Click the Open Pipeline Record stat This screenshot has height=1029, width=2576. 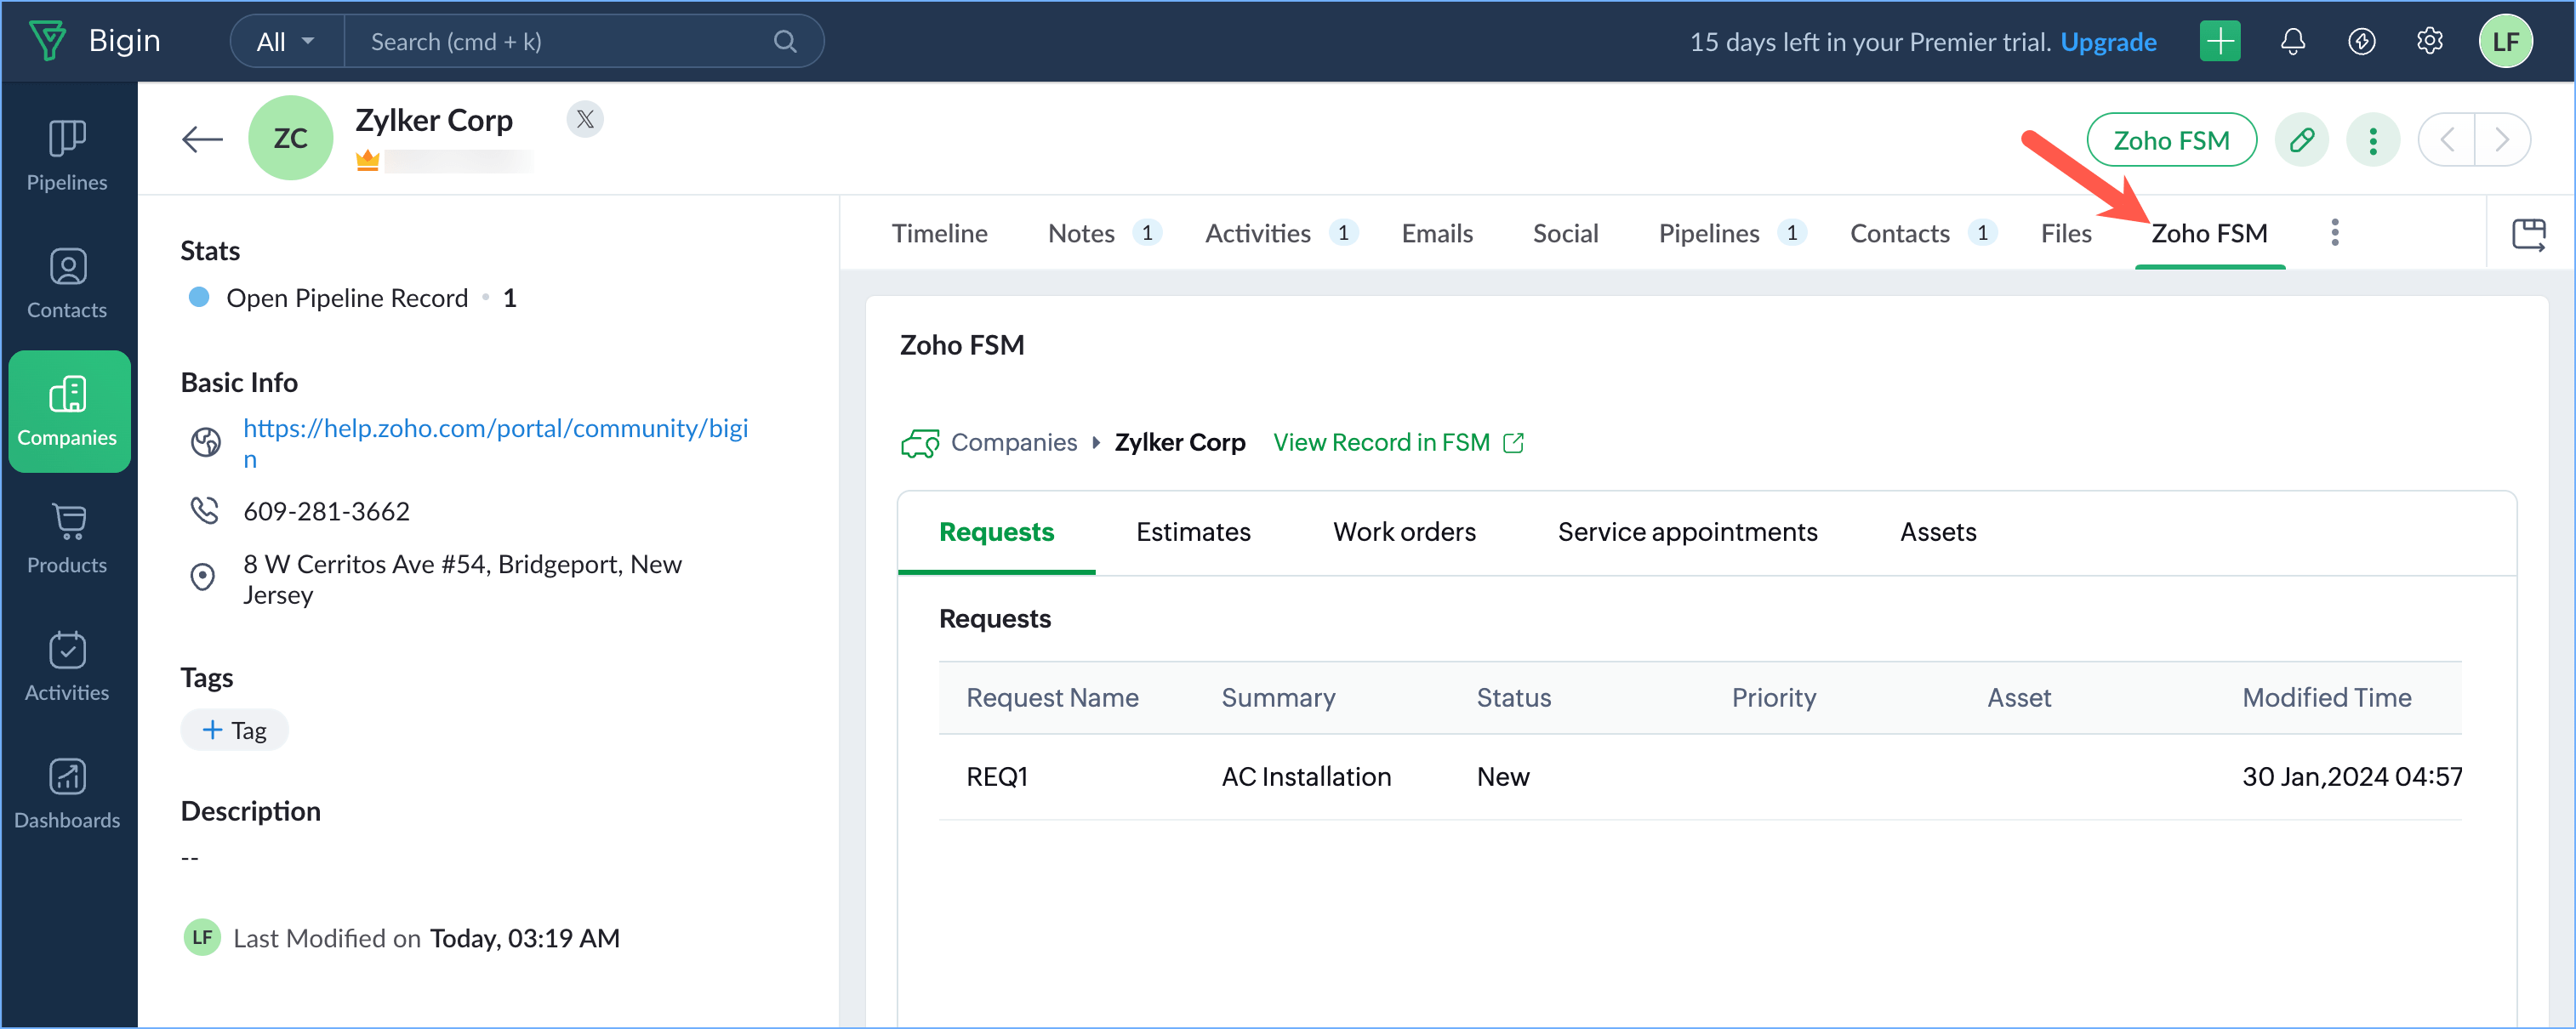(x=352, y=298)
